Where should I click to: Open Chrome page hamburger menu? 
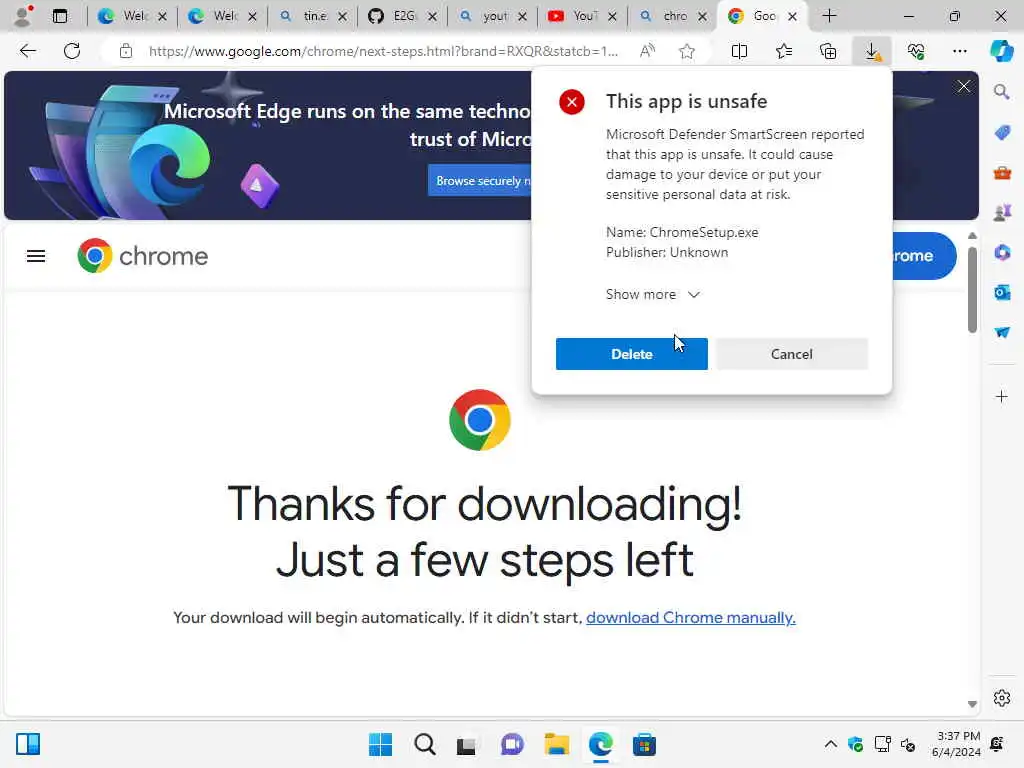[36, 256]
